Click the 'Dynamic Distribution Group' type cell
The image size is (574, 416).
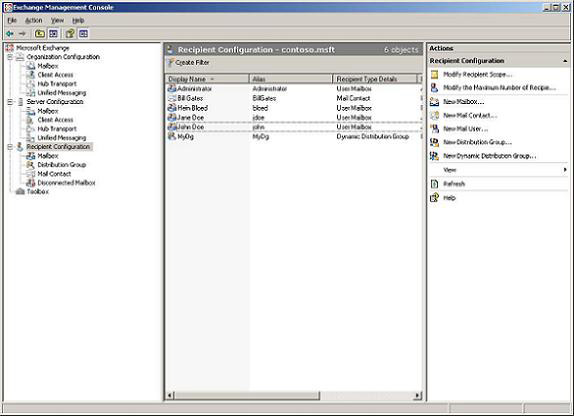pyautogui.click(x=373, y=136)
